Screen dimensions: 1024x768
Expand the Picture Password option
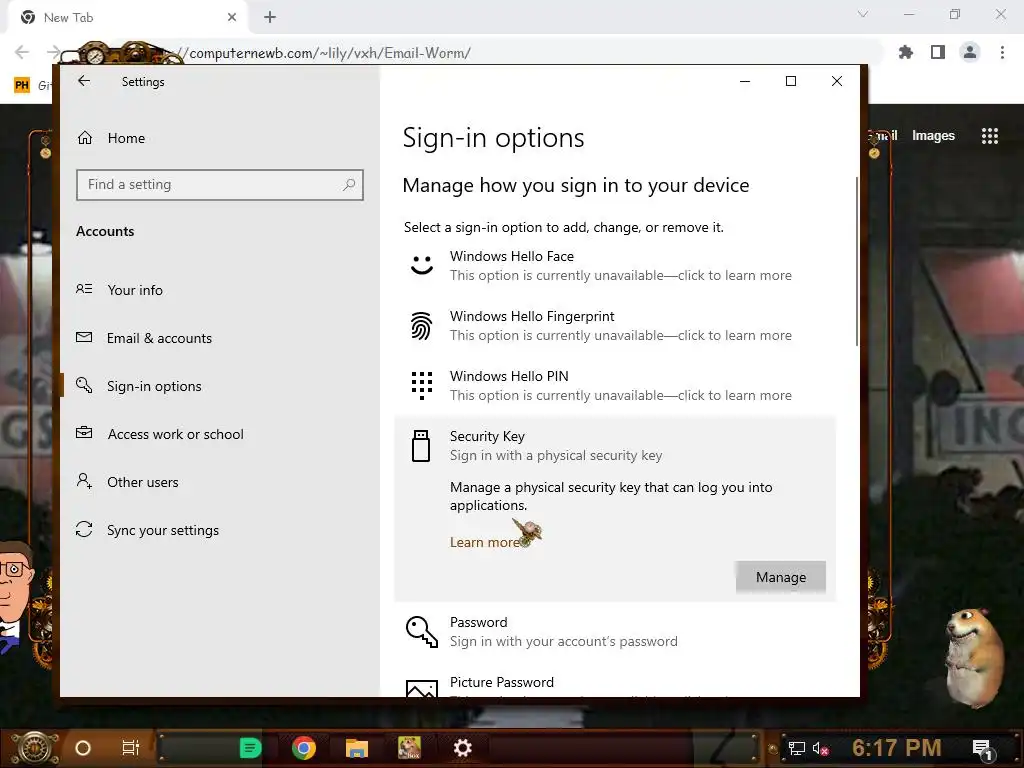[x=615, y=686]
